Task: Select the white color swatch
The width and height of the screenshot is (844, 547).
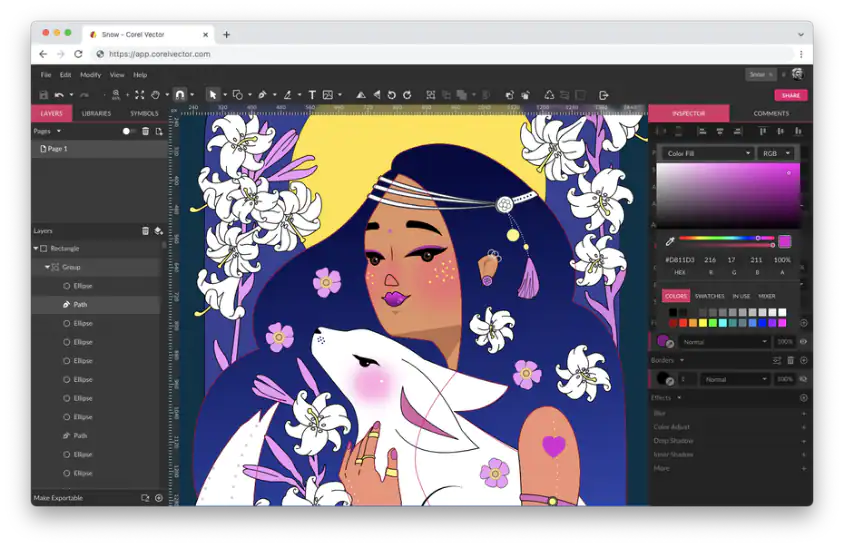Action: point(781,313)
